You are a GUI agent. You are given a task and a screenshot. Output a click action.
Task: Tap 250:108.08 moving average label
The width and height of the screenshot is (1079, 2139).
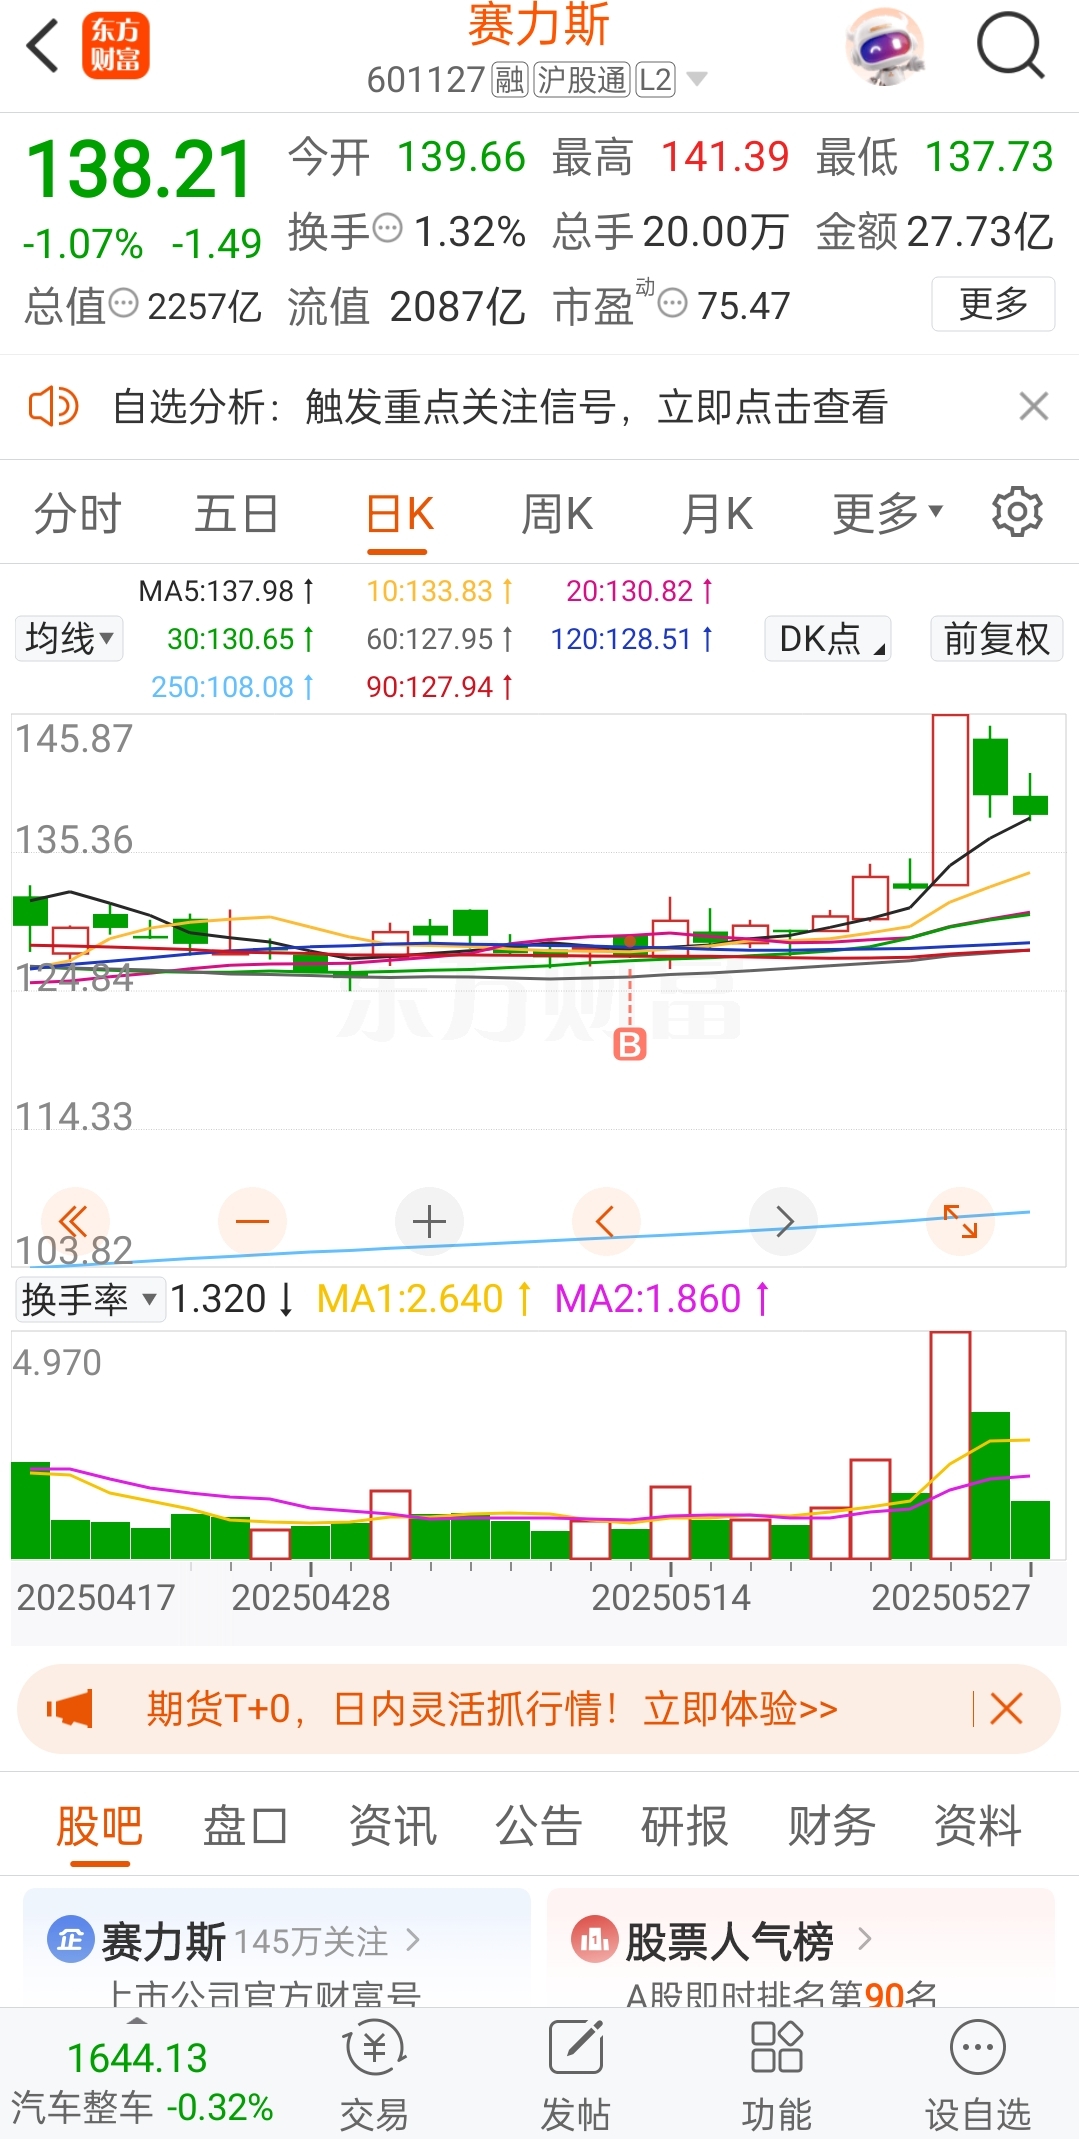pyautogui.click(x=233, y=687)
